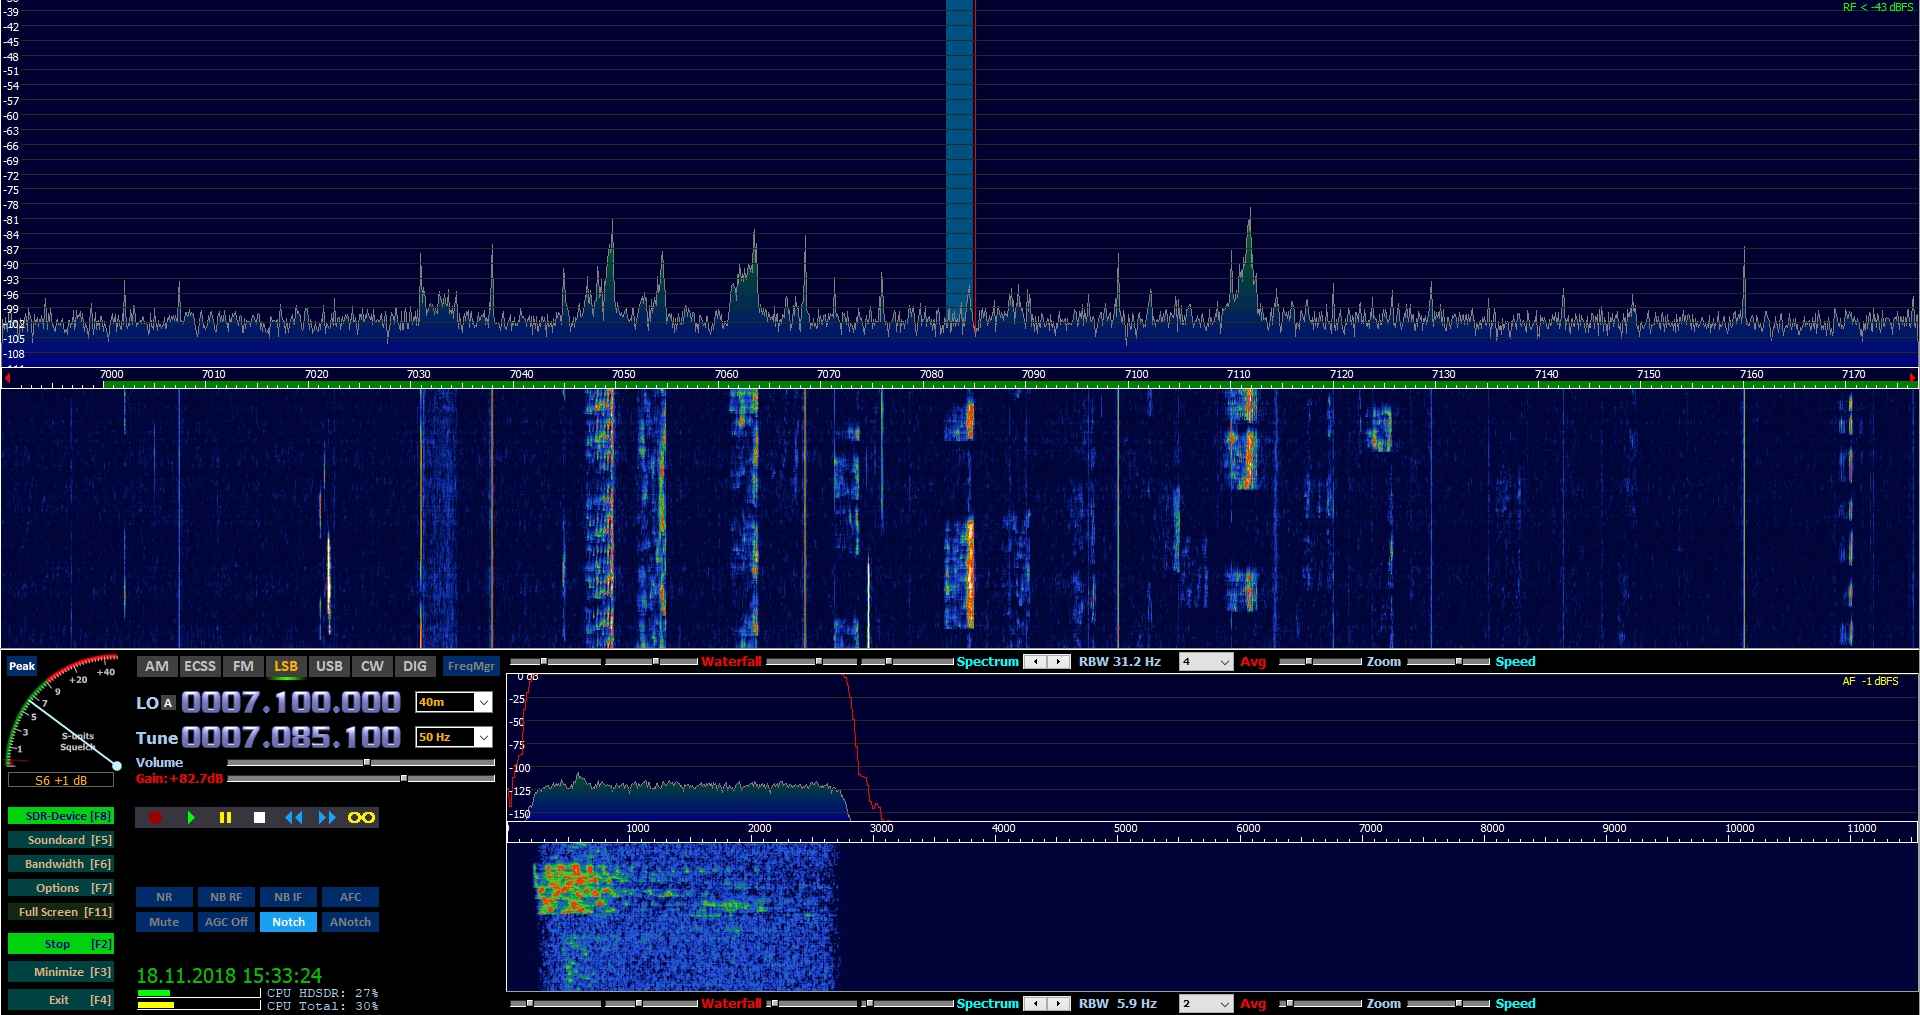Open the 50 Hz step dropdown
1920x1015 pixels.
tap(483, 737)
